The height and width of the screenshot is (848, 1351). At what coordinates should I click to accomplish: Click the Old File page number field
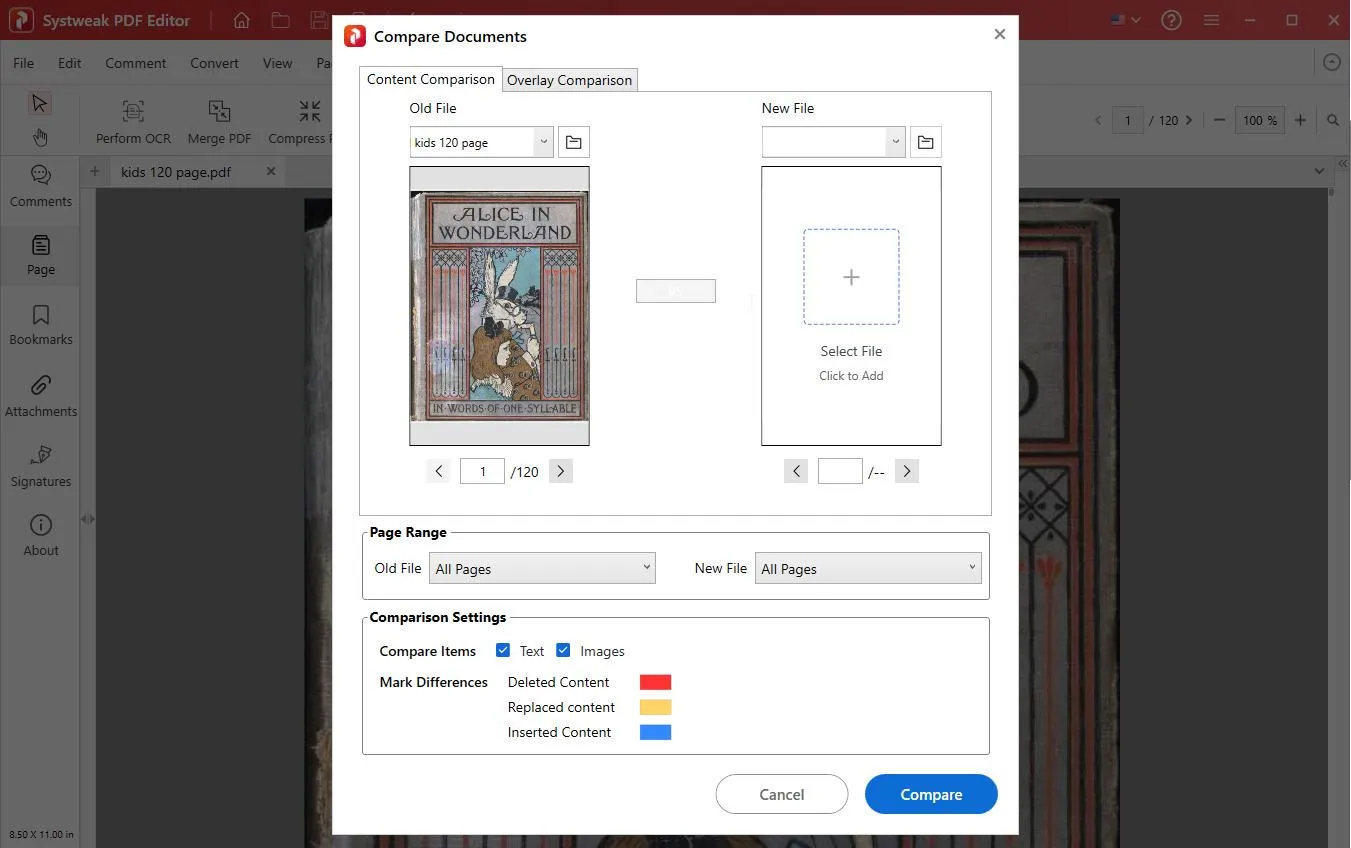(x=482, y=471)
